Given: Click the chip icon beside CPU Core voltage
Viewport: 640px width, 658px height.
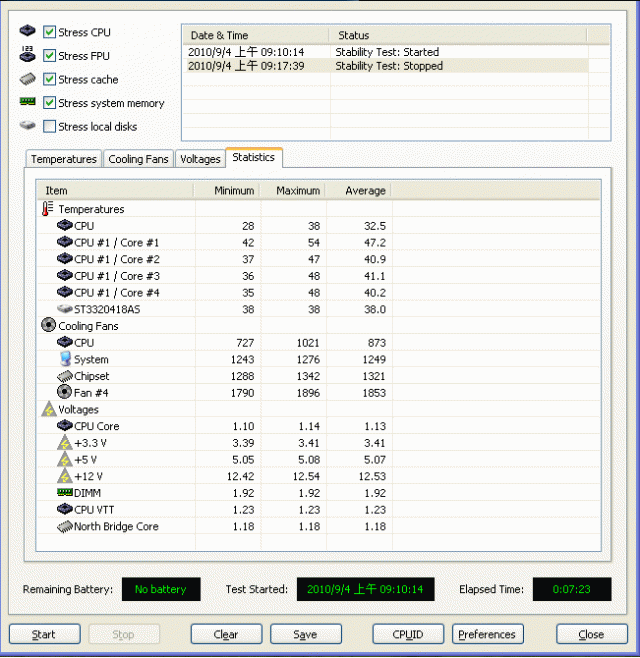Looking at the screenshot, I should [65, 426].
